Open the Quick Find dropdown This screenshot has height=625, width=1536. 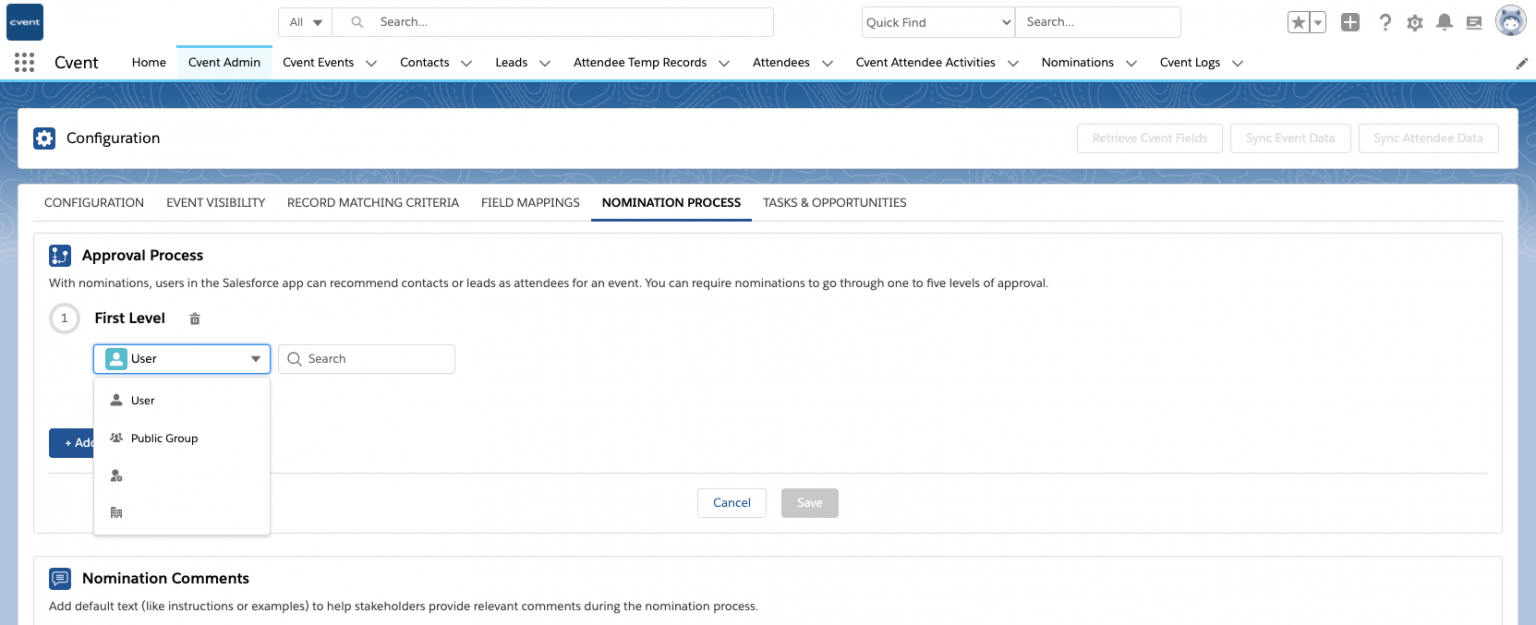point(937,22)
